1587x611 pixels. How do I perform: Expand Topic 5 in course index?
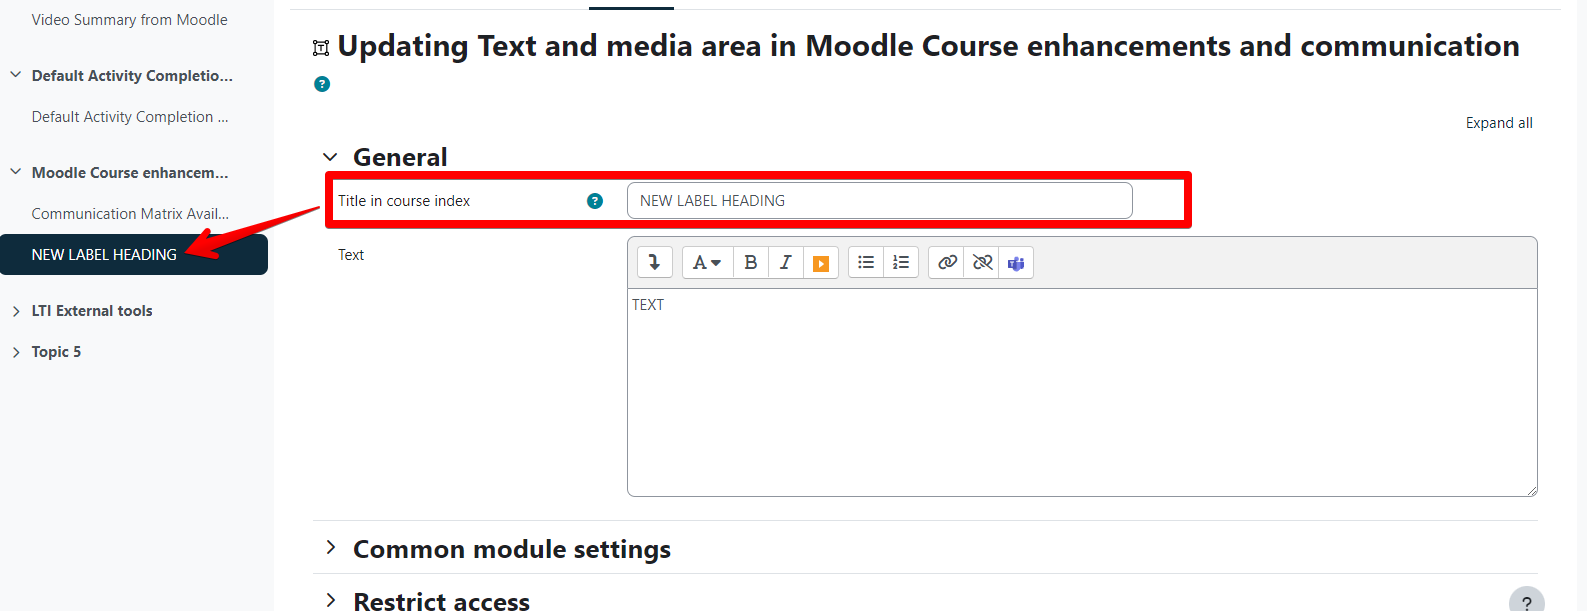(x=16, y=352)
